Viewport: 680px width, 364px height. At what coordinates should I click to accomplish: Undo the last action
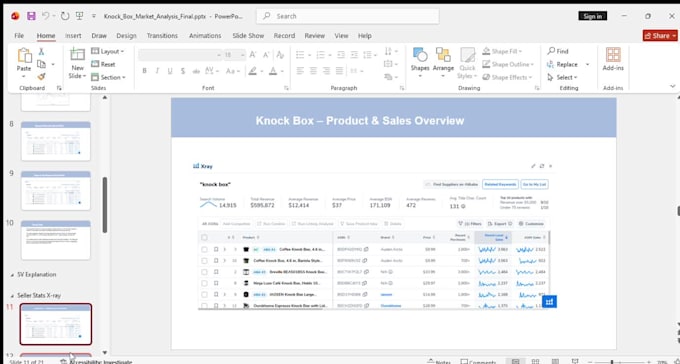(x=45, y=16)
